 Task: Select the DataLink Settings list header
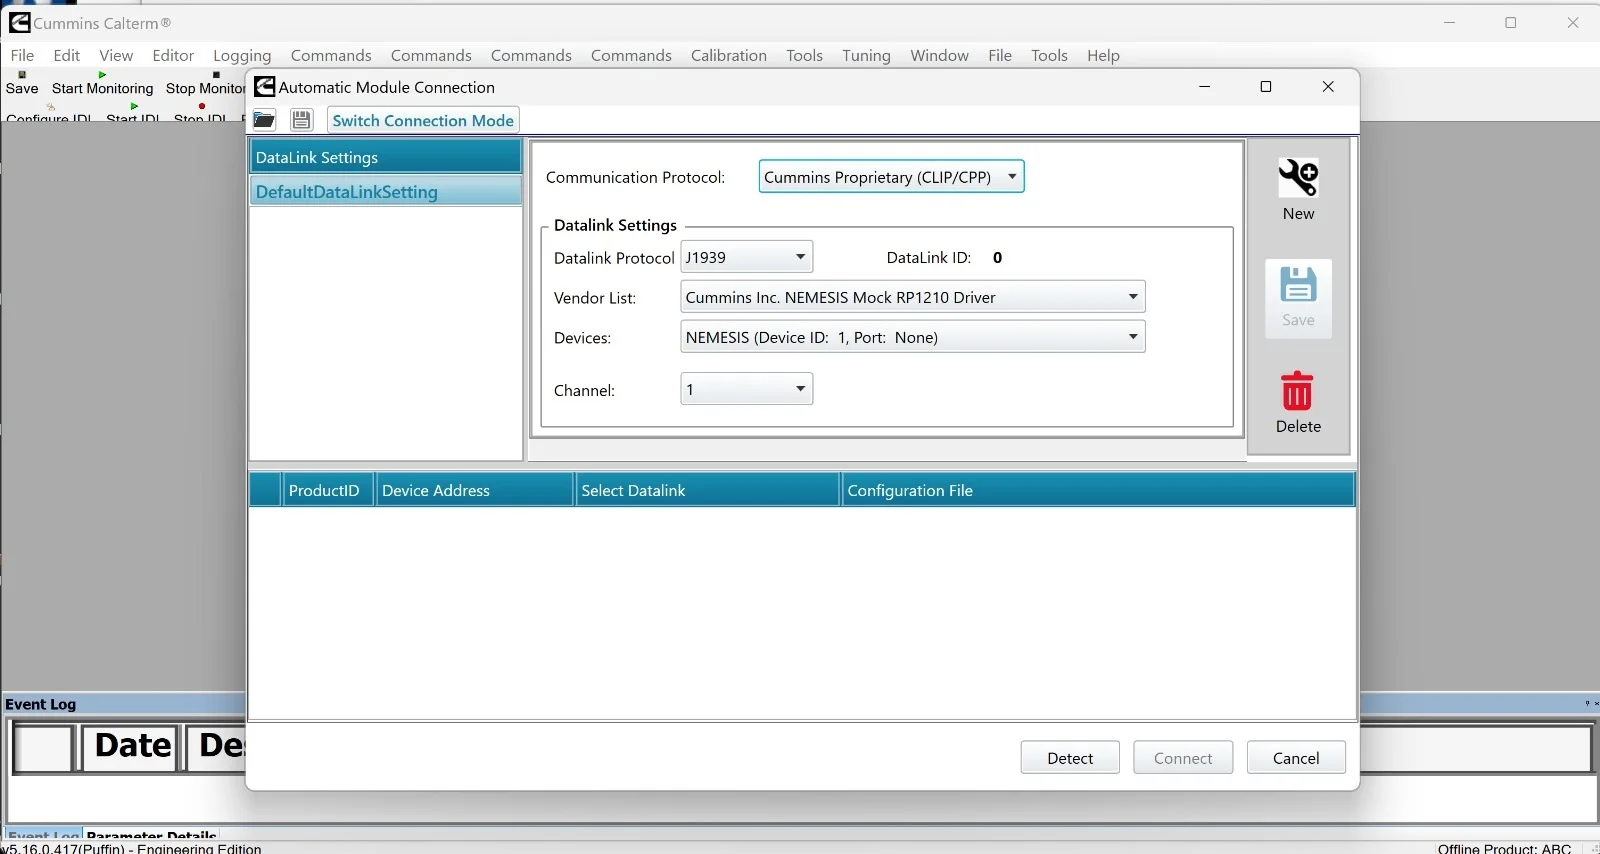385,157
